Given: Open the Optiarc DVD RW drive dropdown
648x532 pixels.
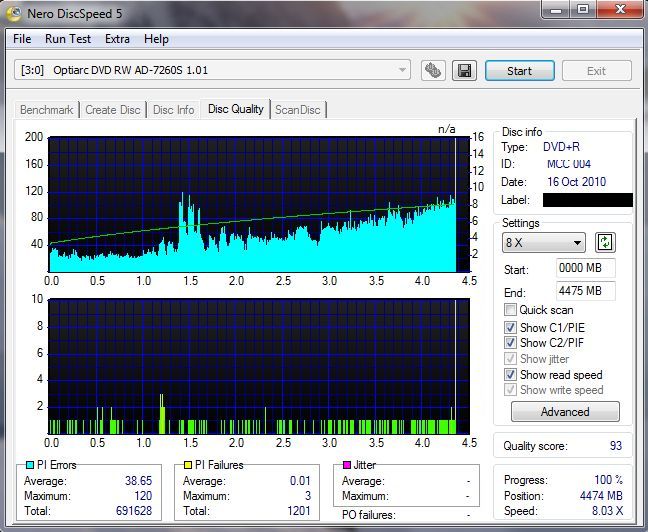Looking at the screenshot, I should point(212,70).
